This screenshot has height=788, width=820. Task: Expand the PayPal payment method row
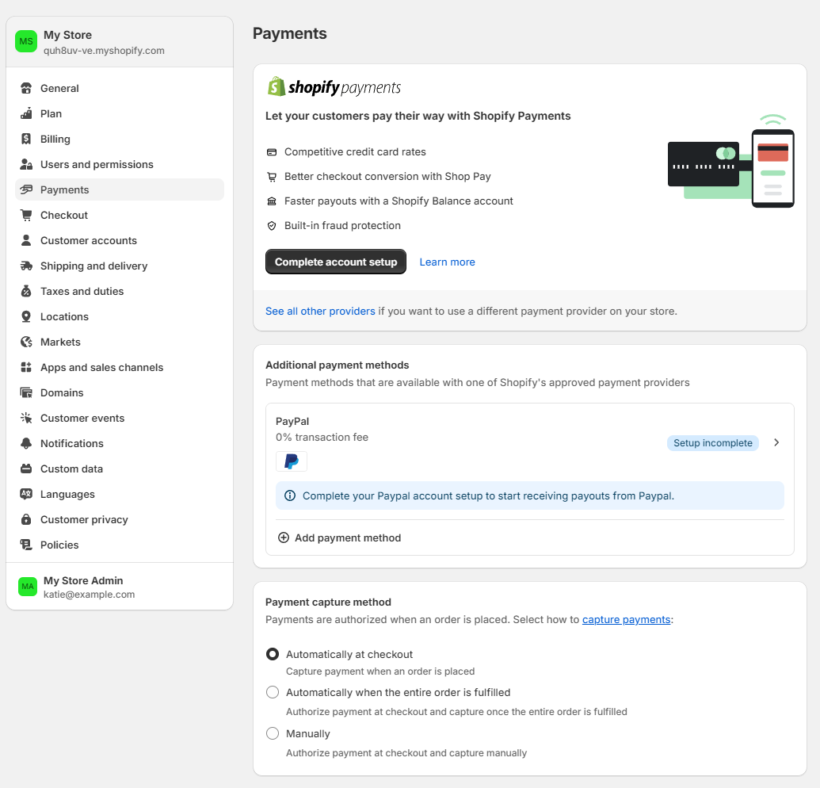pos(776,440)
